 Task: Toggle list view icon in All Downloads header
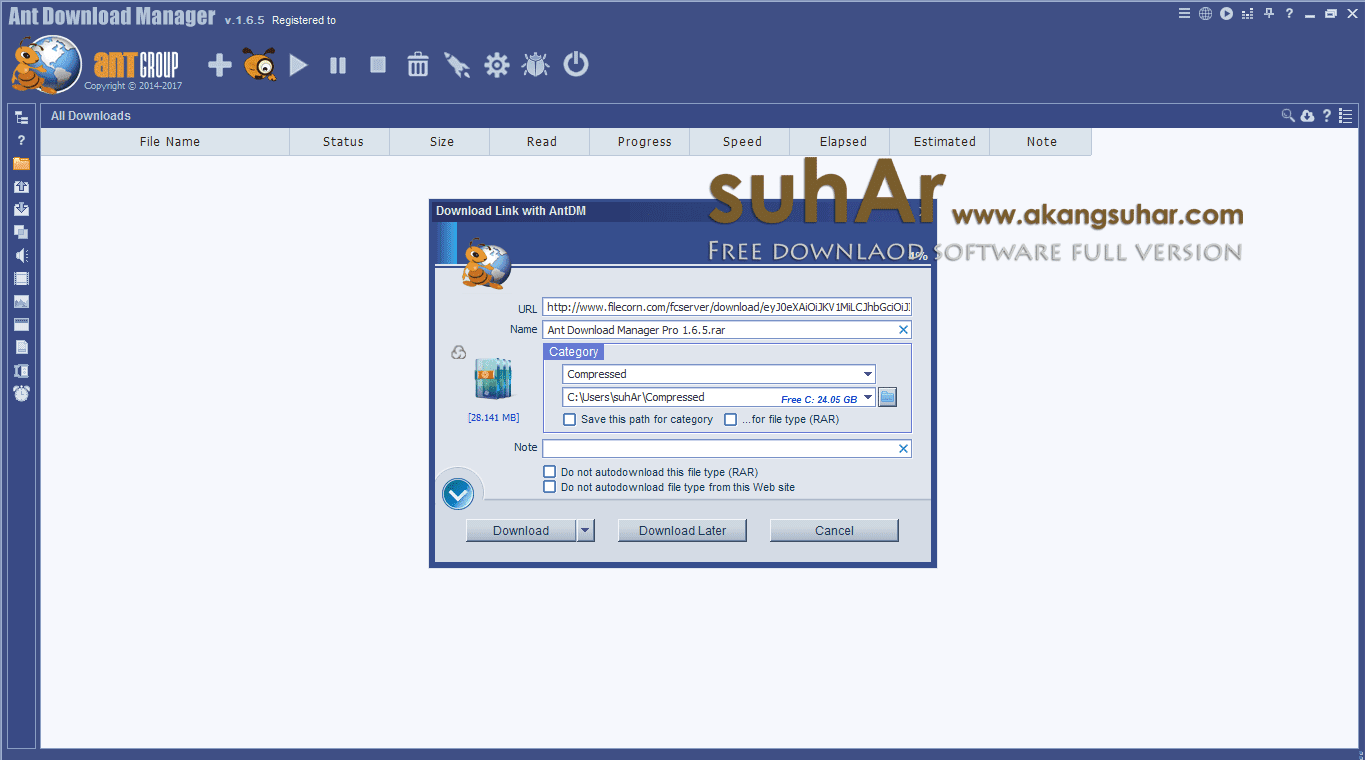(1346, 116)
